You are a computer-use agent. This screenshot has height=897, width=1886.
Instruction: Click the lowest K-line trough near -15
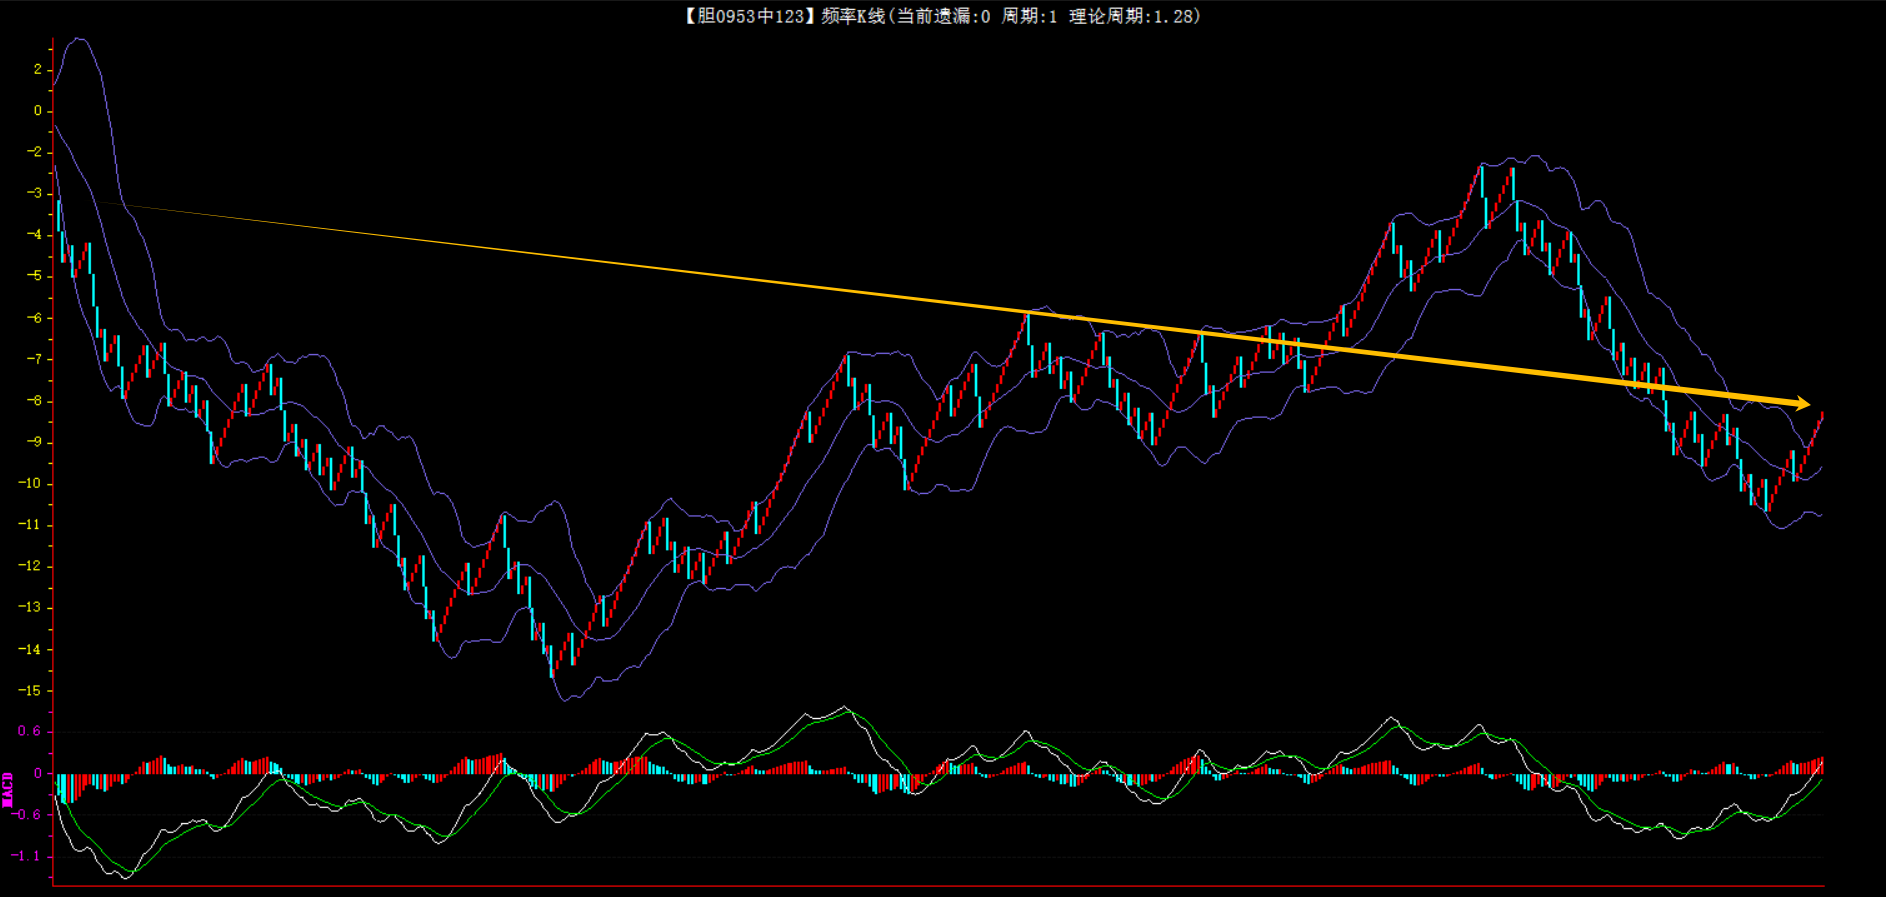click(x=552, y=670)
